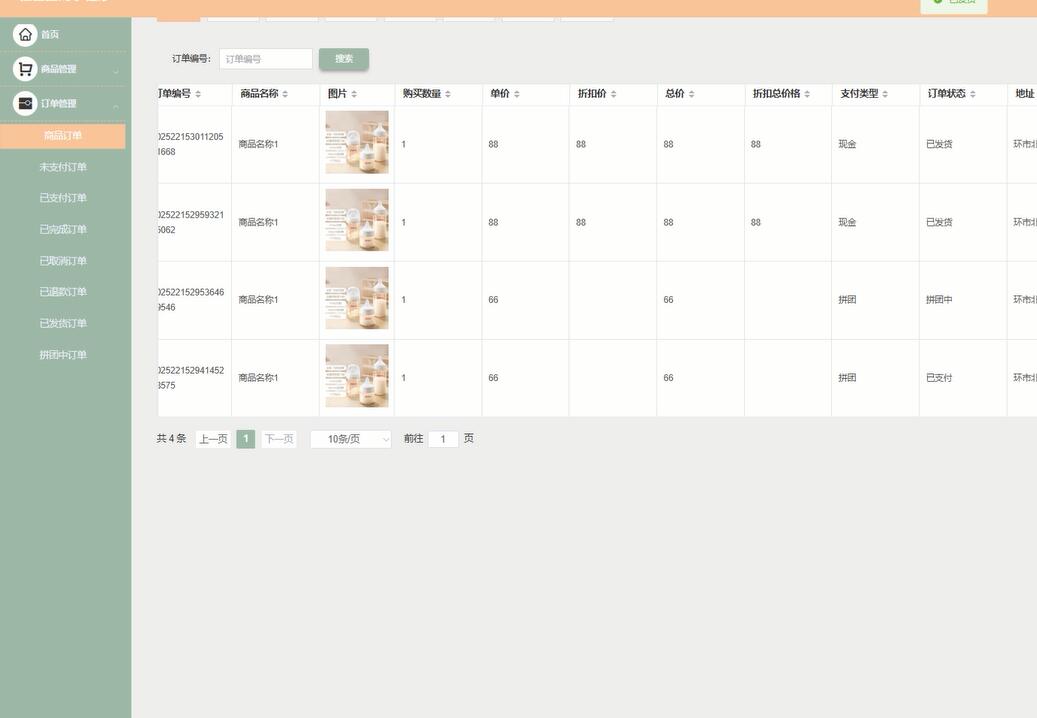Open the thumbnail in the 已支付 order row

pyautogui.click(x=357, y=376)
